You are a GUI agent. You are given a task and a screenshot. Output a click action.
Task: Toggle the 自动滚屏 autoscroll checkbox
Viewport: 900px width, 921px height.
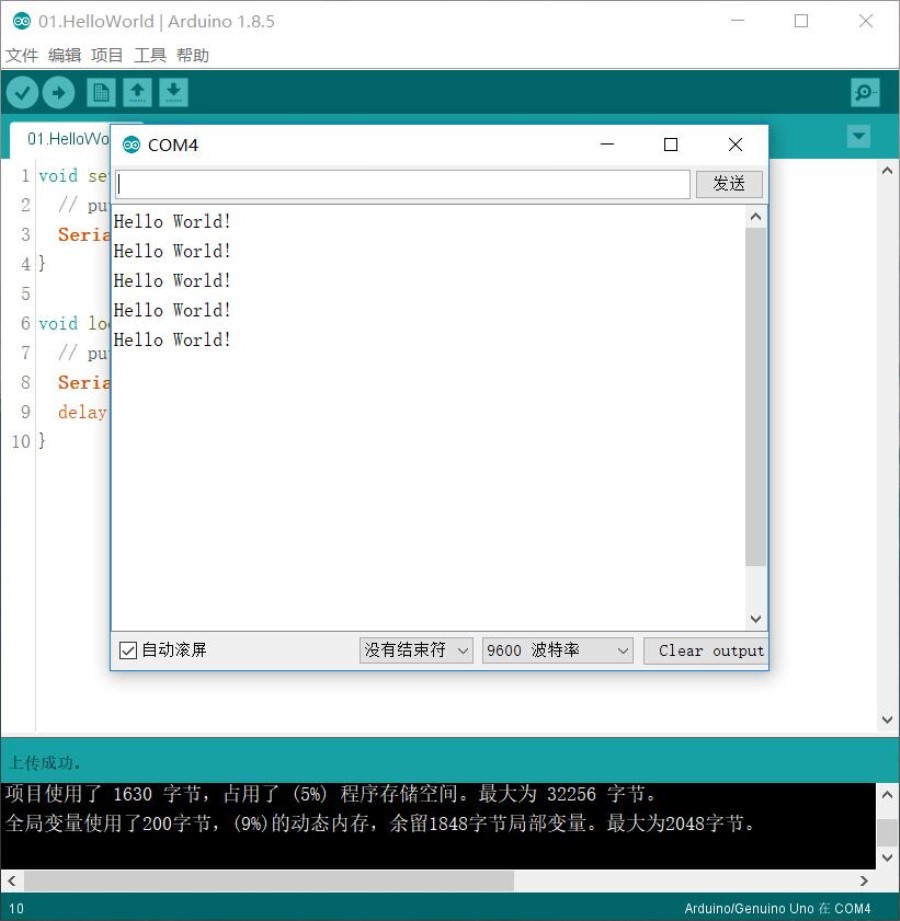(x=127, y=650)
